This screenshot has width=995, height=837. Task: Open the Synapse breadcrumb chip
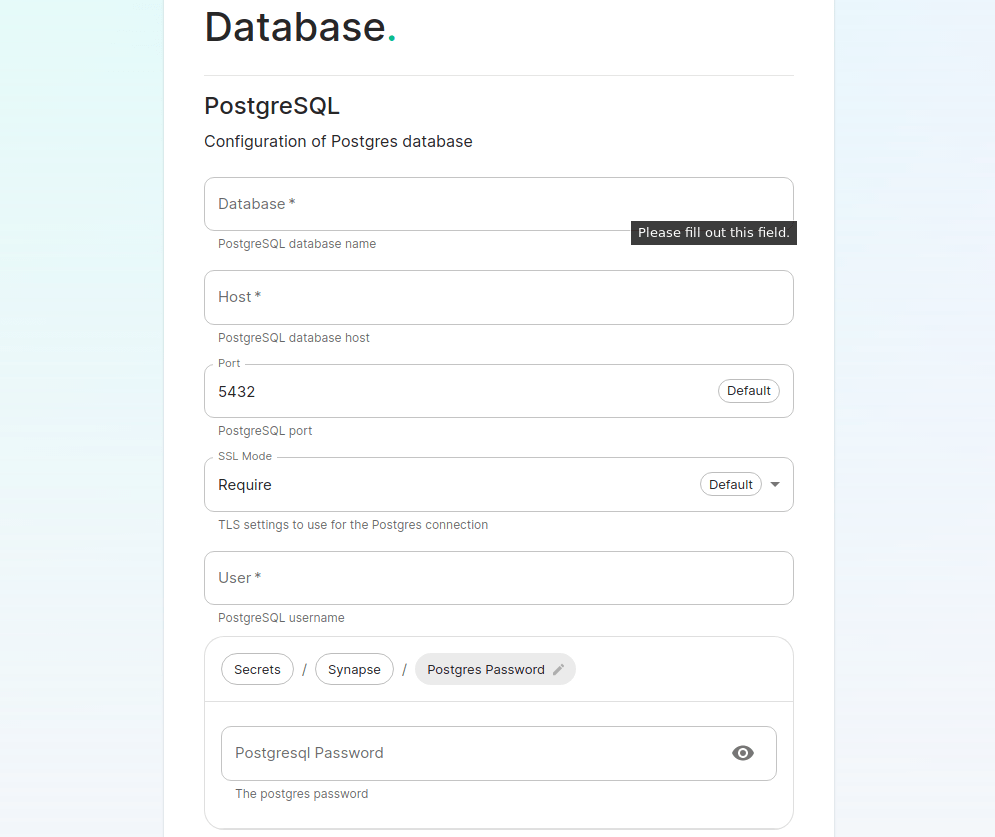[x=354, y=670]
